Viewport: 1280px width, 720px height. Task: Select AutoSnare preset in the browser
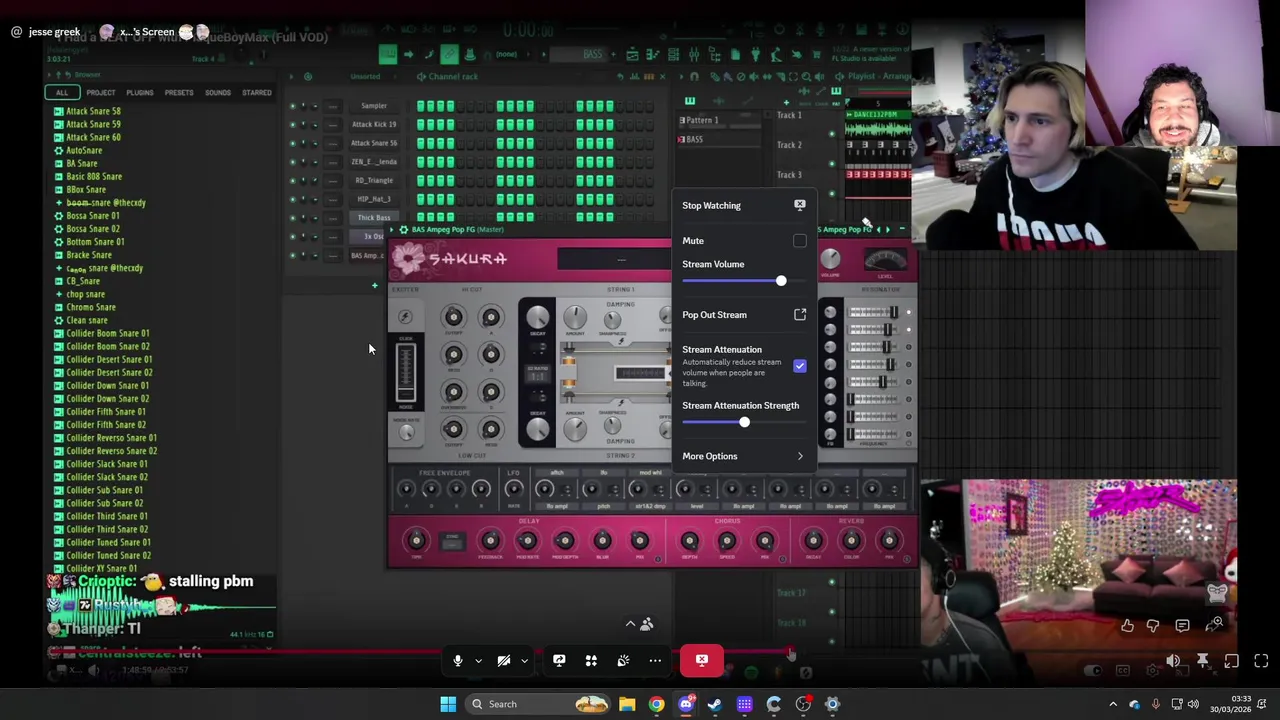click(x=83, y=150)
